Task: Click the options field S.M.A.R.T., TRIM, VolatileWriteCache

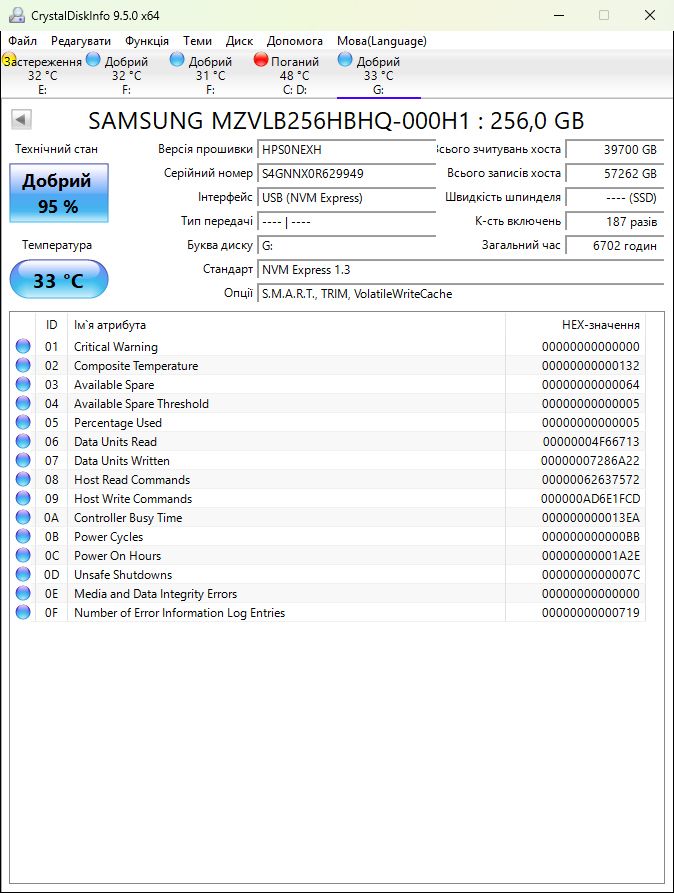Action: 460,294
